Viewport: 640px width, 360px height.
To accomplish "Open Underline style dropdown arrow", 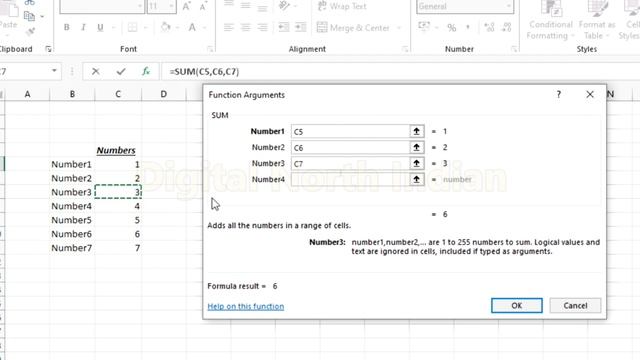I will tap(113, 28).
